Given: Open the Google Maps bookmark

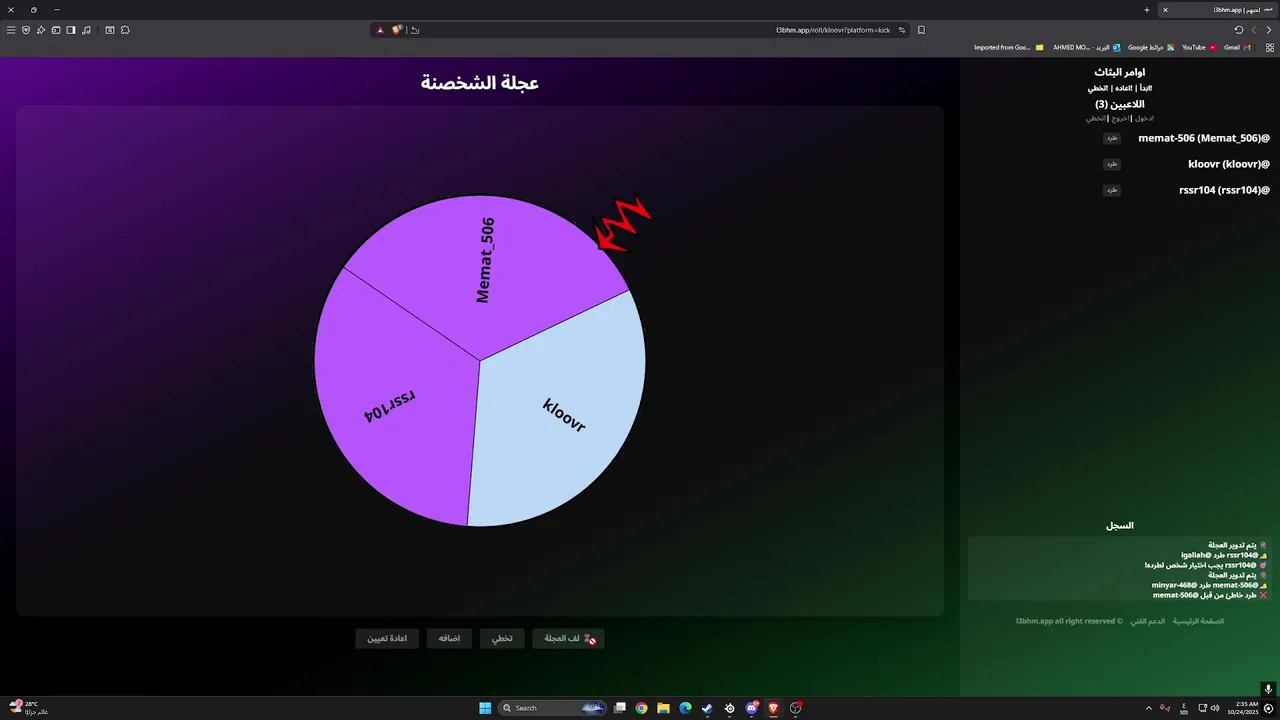Looking at the screenshot, I should 1151,47.
